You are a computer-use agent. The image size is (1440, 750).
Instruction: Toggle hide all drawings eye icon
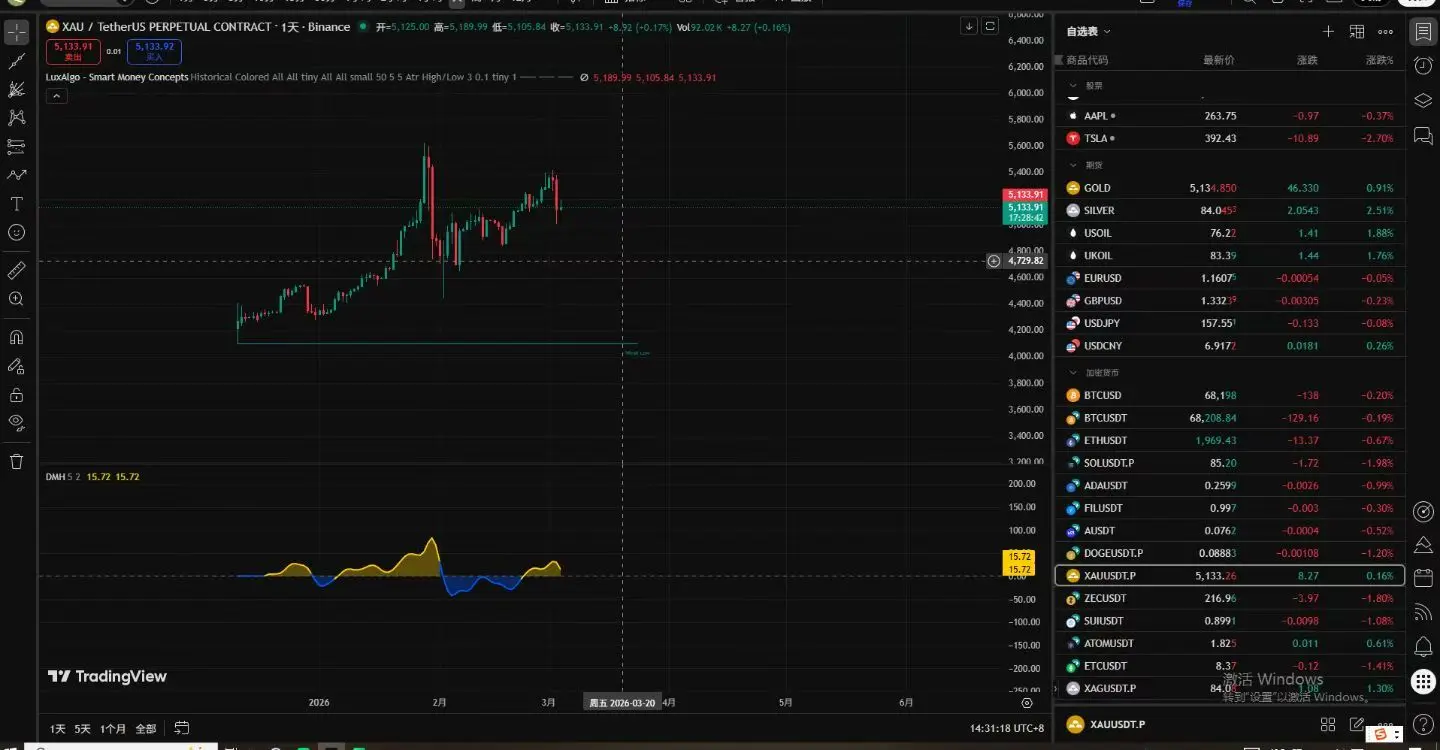16,423
